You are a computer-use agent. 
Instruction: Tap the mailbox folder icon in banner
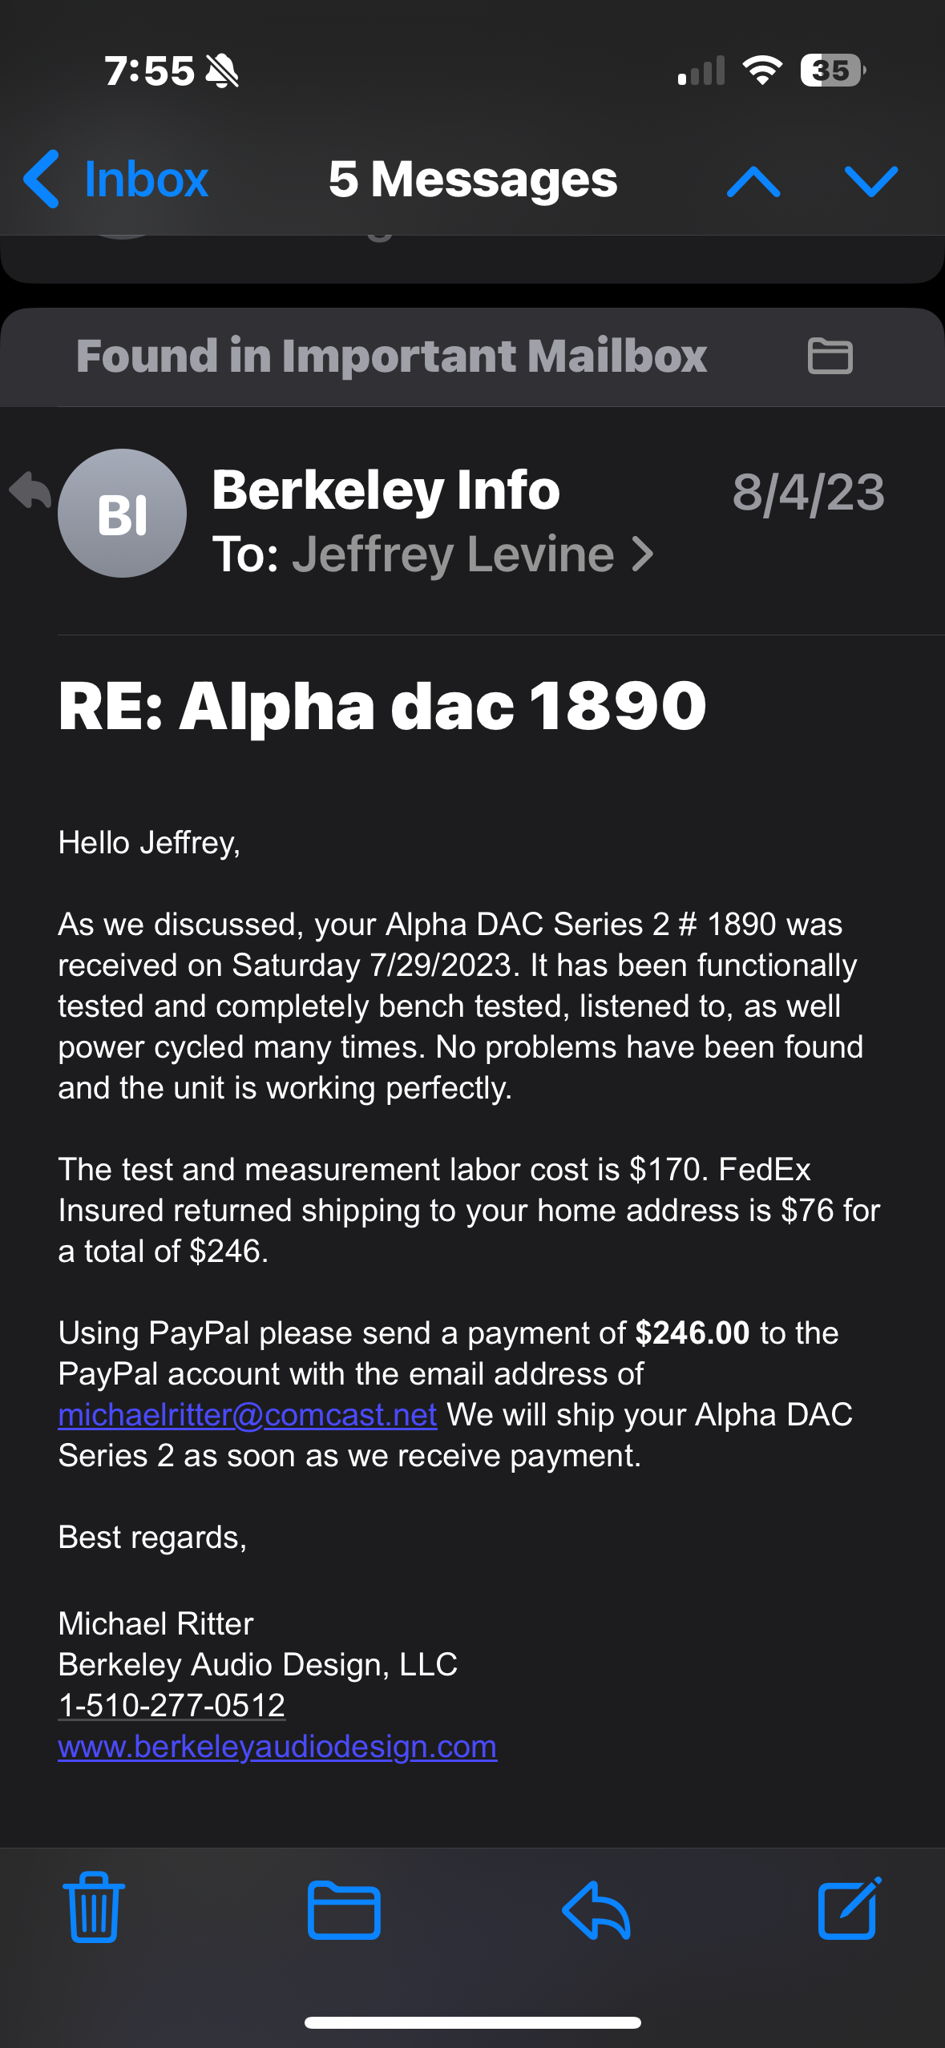pos(829,356)
